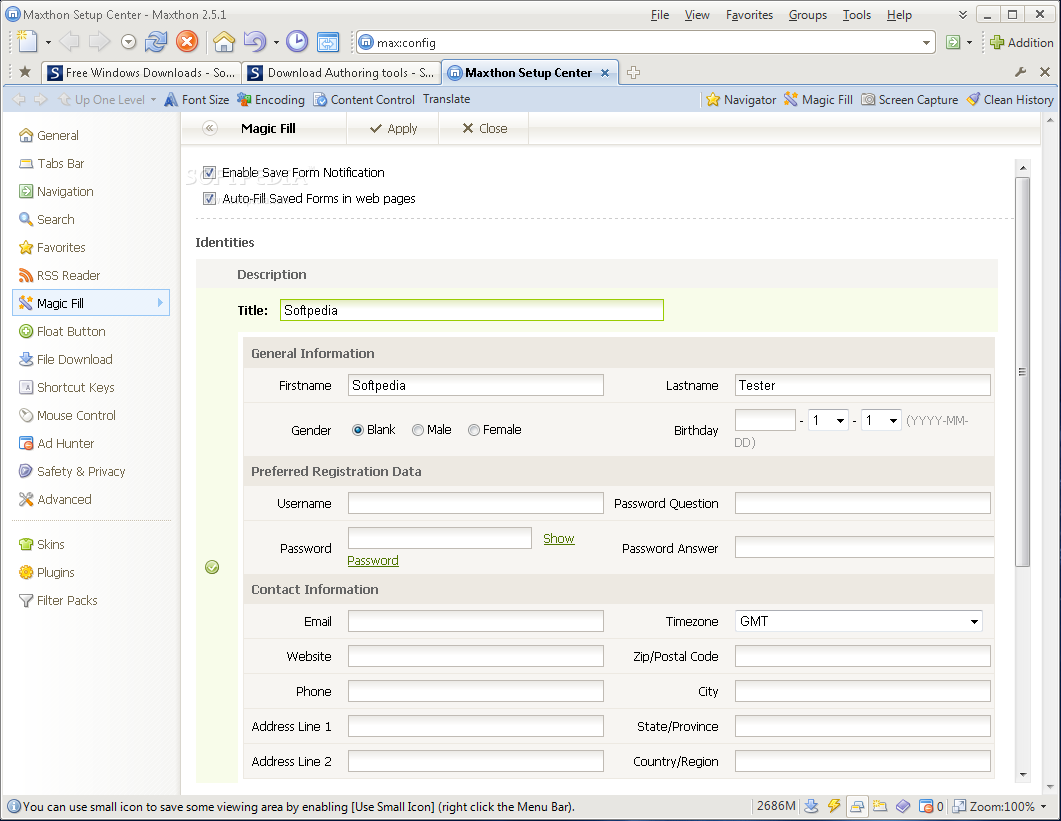Close the Maxthon Setup Center tab
This screenshot has height=821, width=1061.
point(605,72)
